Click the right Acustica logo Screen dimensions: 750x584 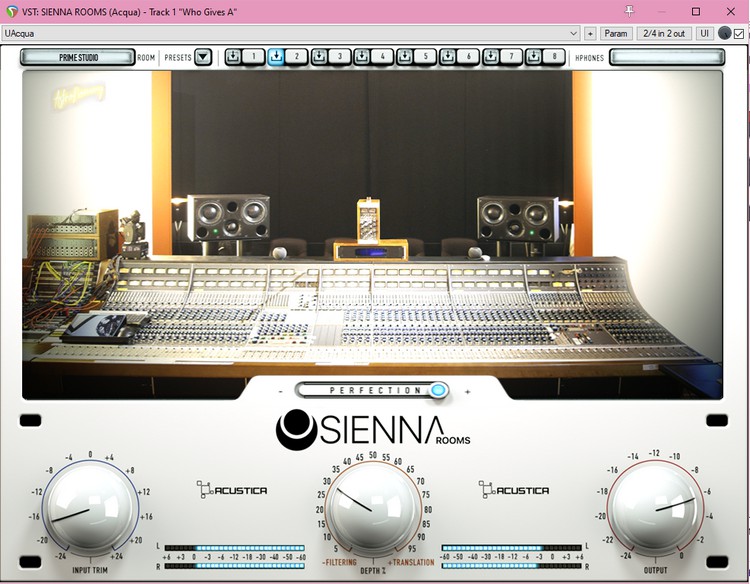pos(514,490)
